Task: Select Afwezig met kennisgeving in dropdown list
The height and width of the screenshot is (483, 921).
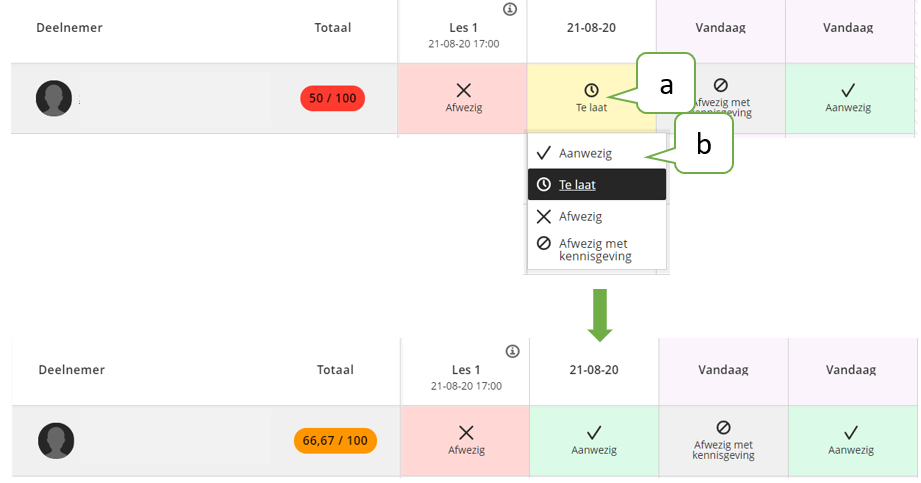Action: (597, 250)
